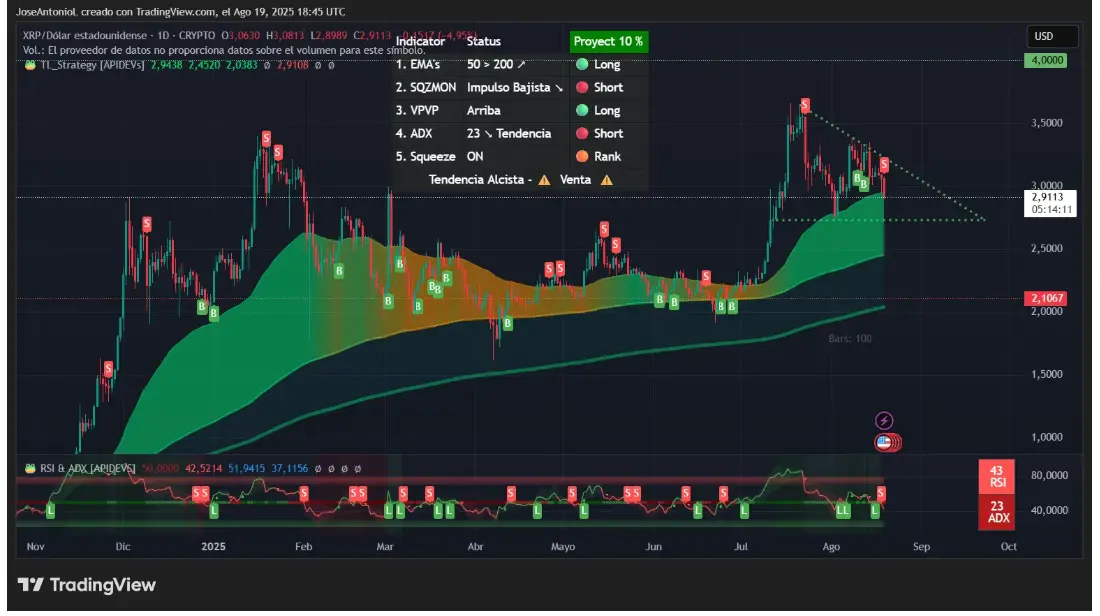Open the USD currency selector

pos(1052,36)
